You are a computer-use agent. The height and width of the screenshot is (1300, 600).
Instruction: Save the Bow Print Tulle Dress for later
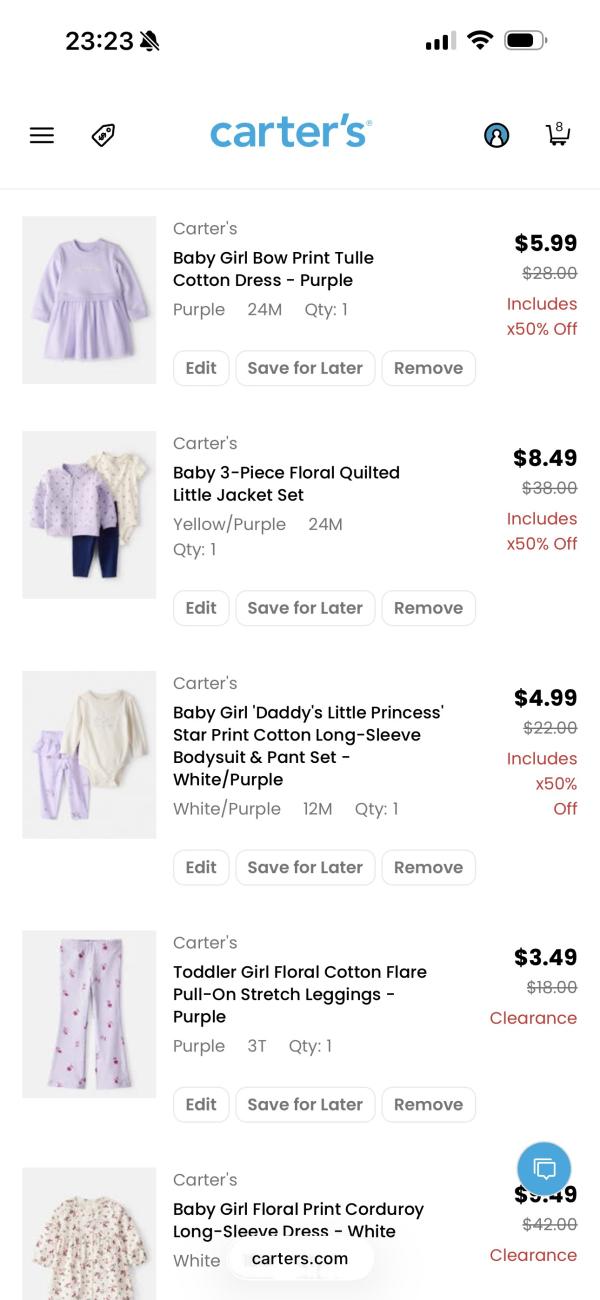click(305, 368)
